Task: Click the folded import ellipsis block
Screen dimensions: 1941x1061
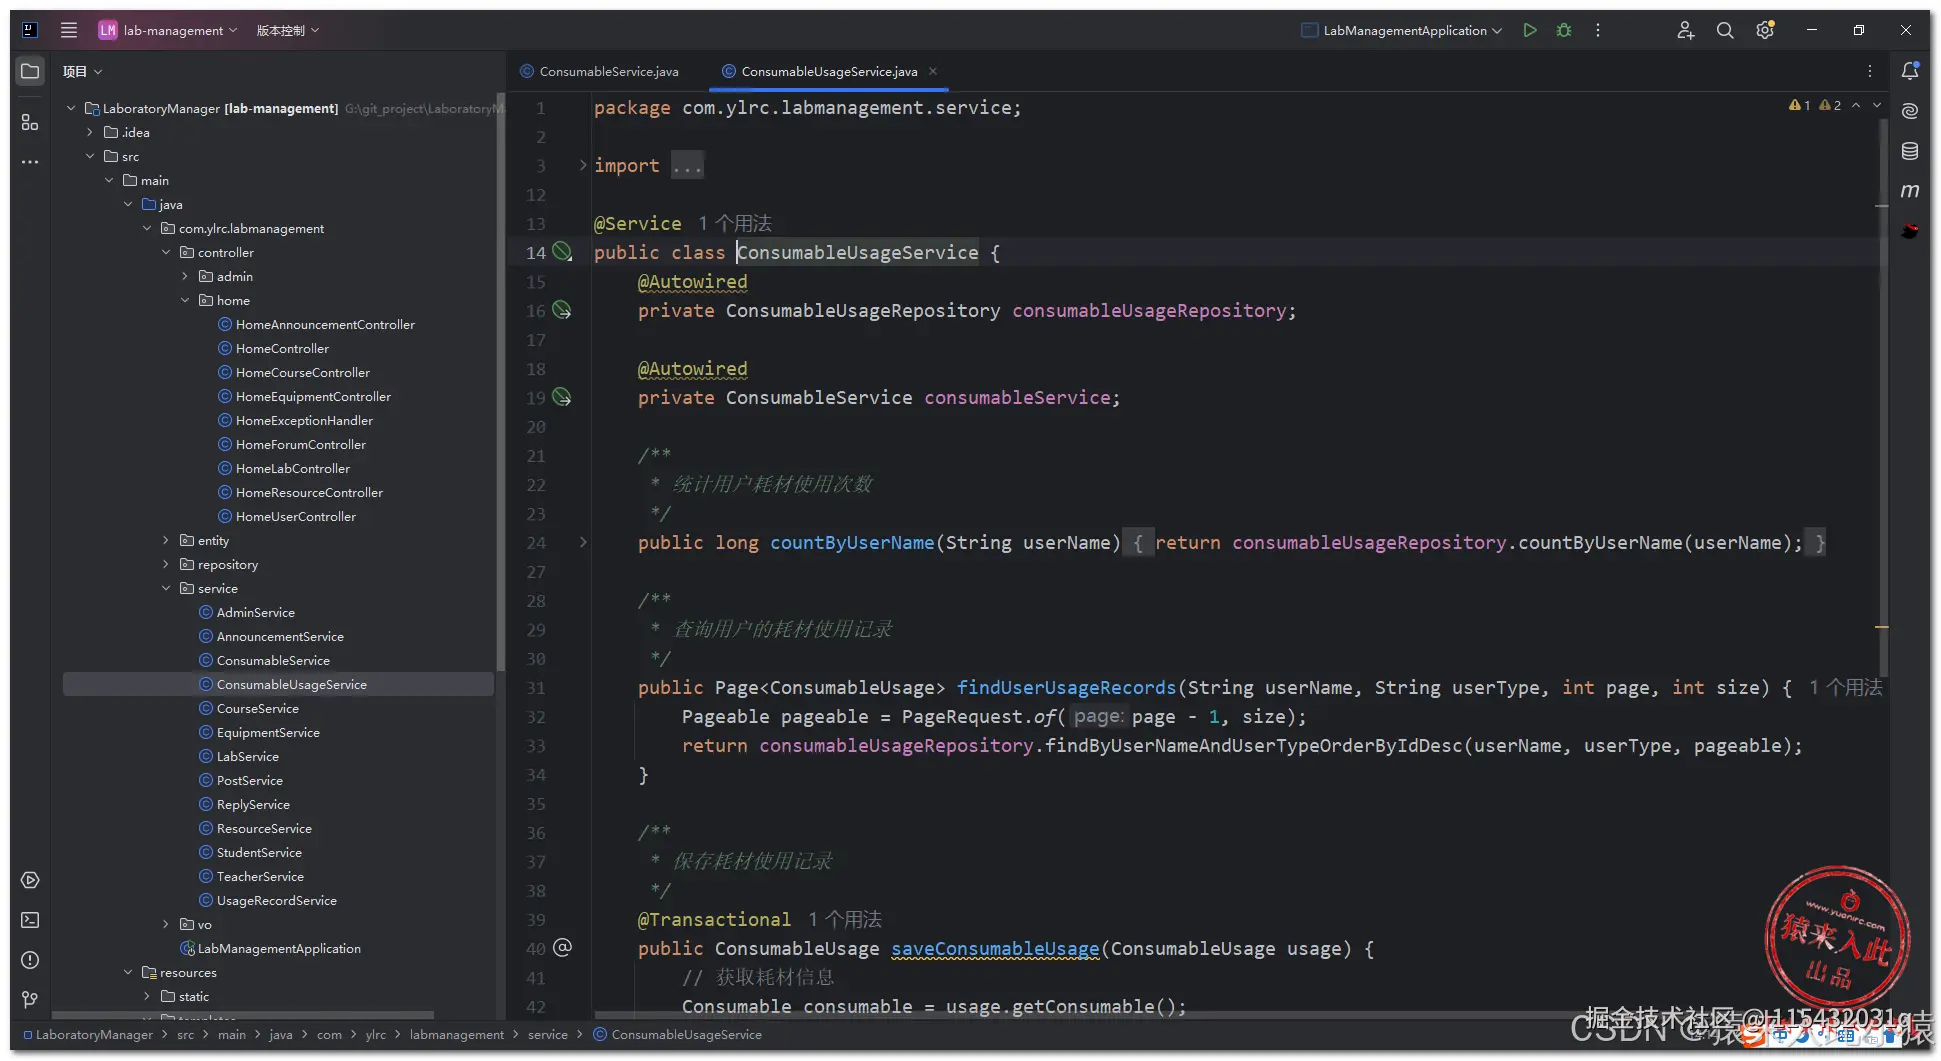Action: point(687,165)
